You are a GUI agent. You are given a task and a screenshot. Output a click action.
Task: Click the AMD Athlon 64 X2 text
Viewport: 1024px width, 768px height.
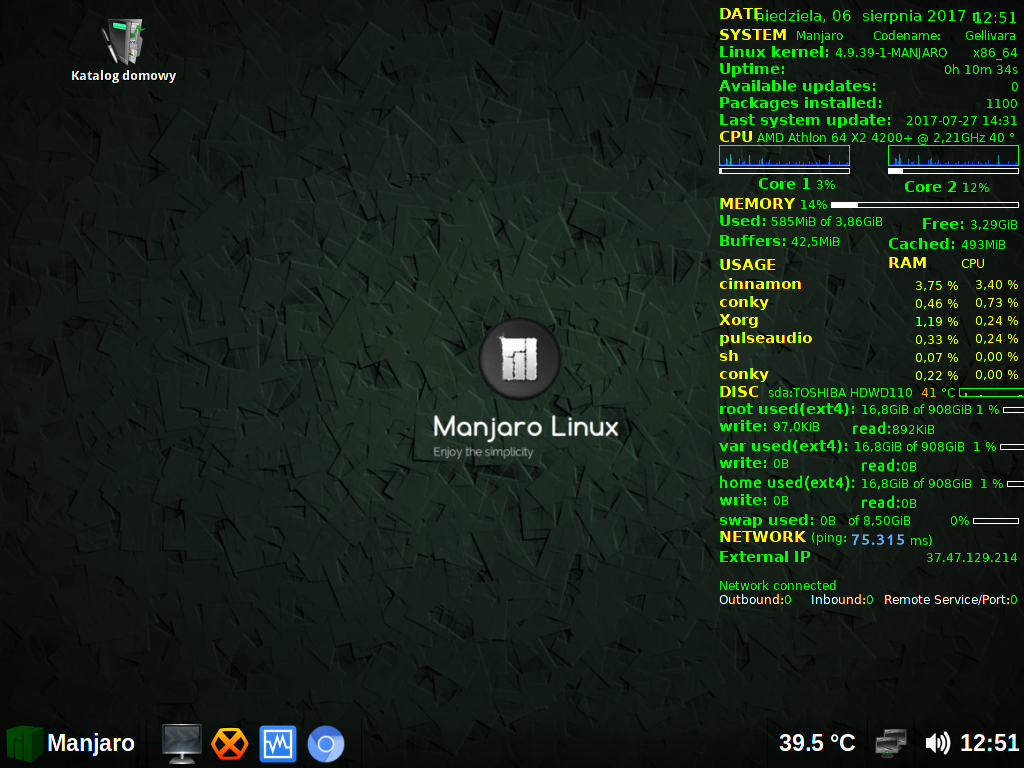pyautogui.click(x=835, y=138)
